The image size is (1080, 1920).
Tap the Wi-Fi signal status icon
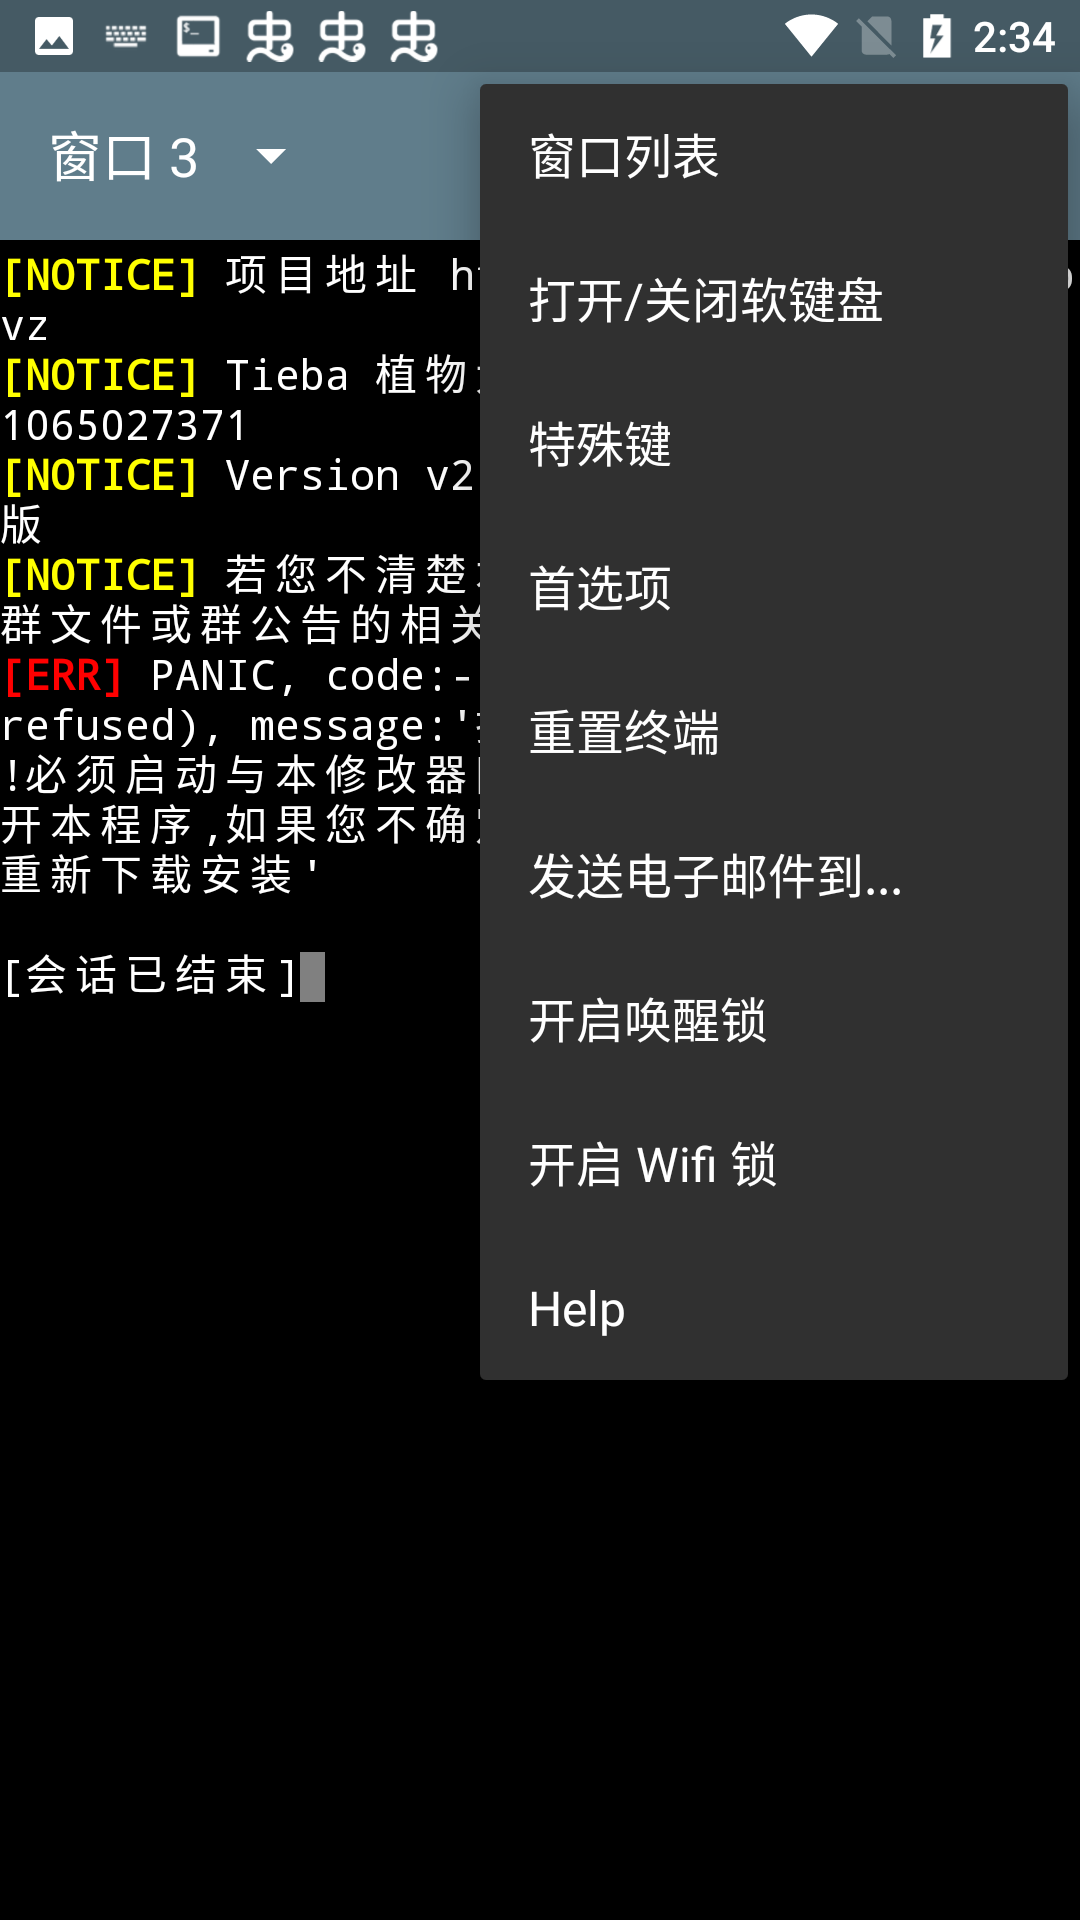[811, 37]
